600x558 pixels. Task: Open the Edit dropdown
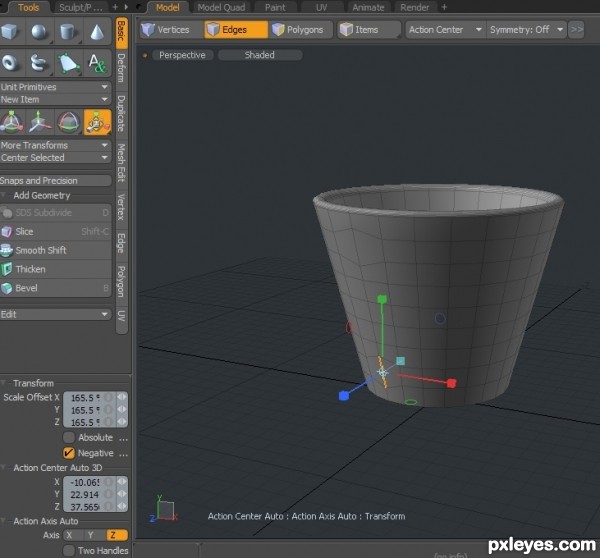tap(55, 315)
